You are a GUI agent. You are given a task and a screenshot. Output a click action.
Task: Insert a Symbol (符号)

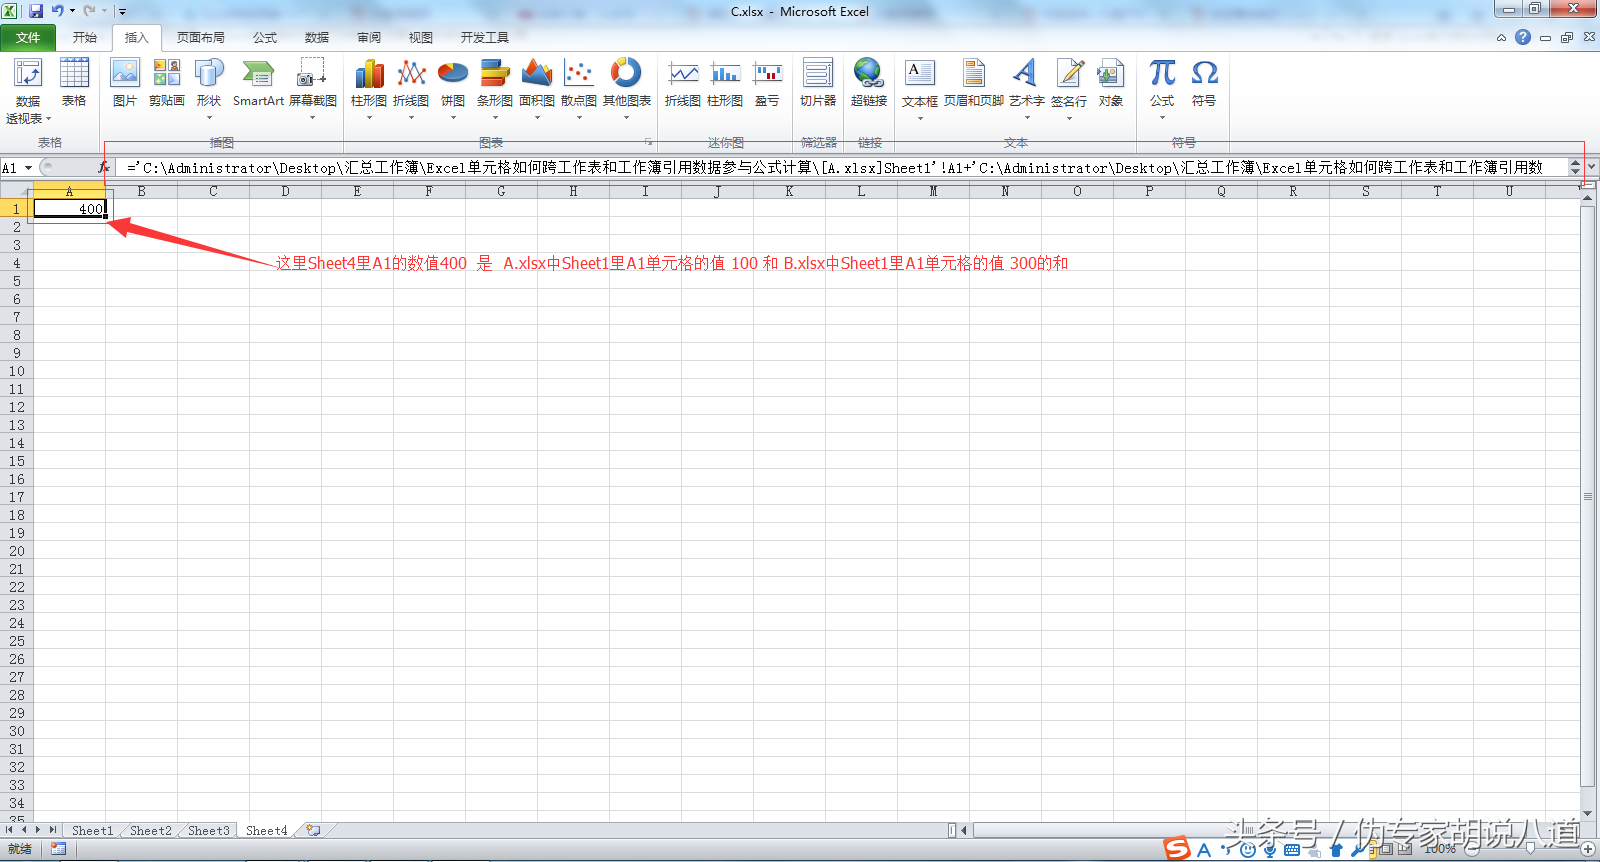[1204, 83]
